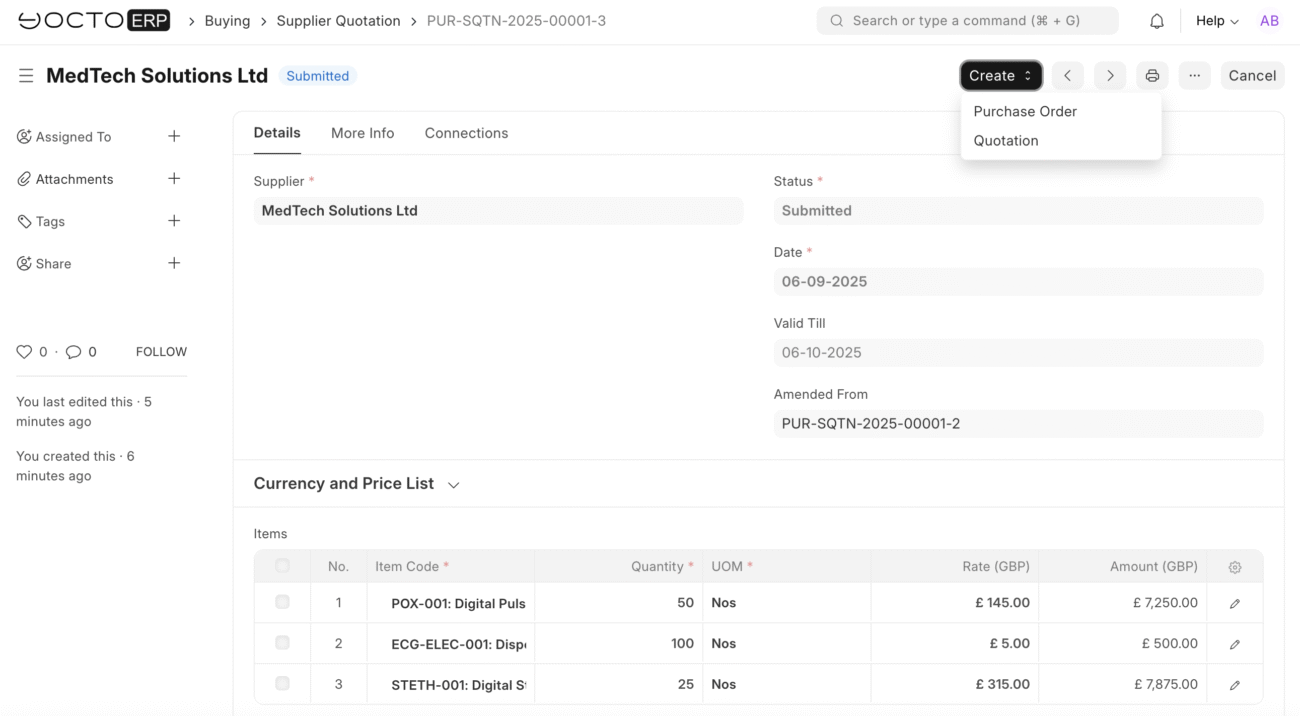
Task: Edit the STETH-001 row with pencil icon
Action: click(1235, 685)
